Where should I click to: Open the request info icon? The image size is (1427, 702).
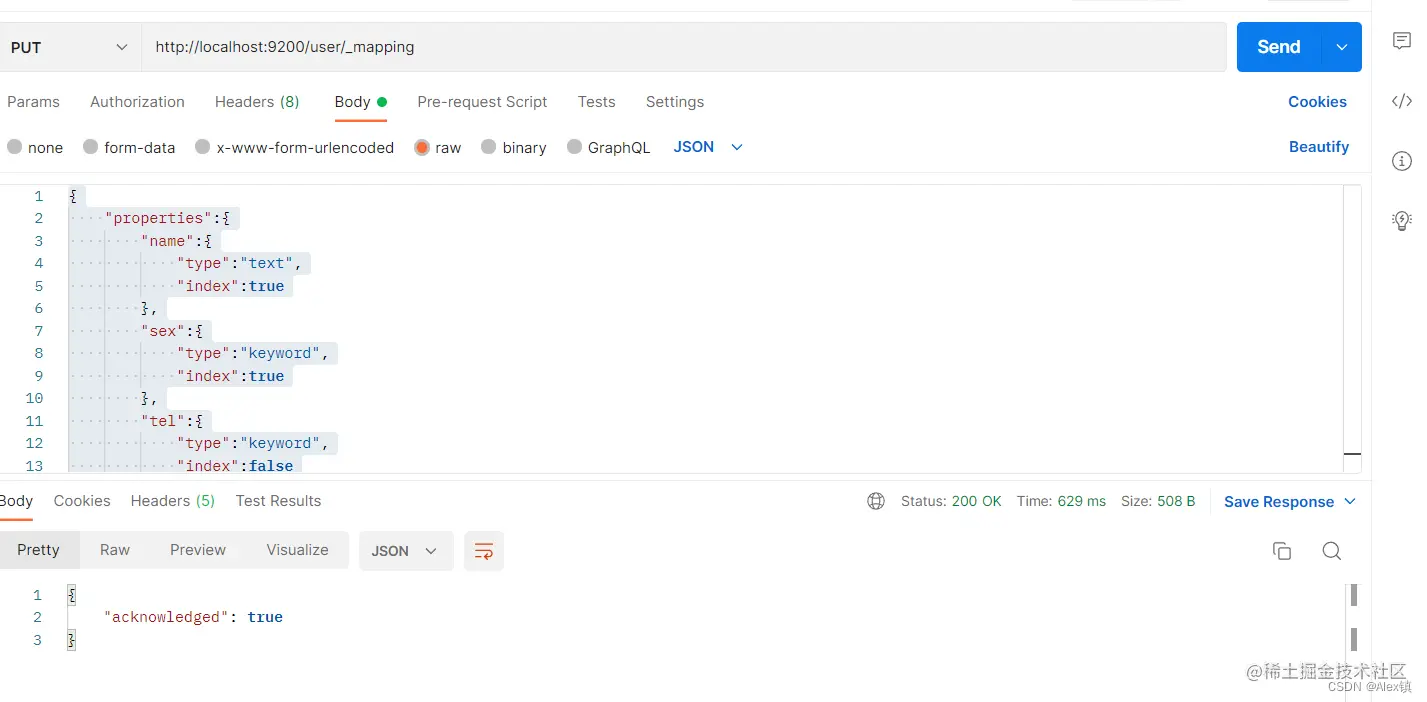click(1402, 161)
